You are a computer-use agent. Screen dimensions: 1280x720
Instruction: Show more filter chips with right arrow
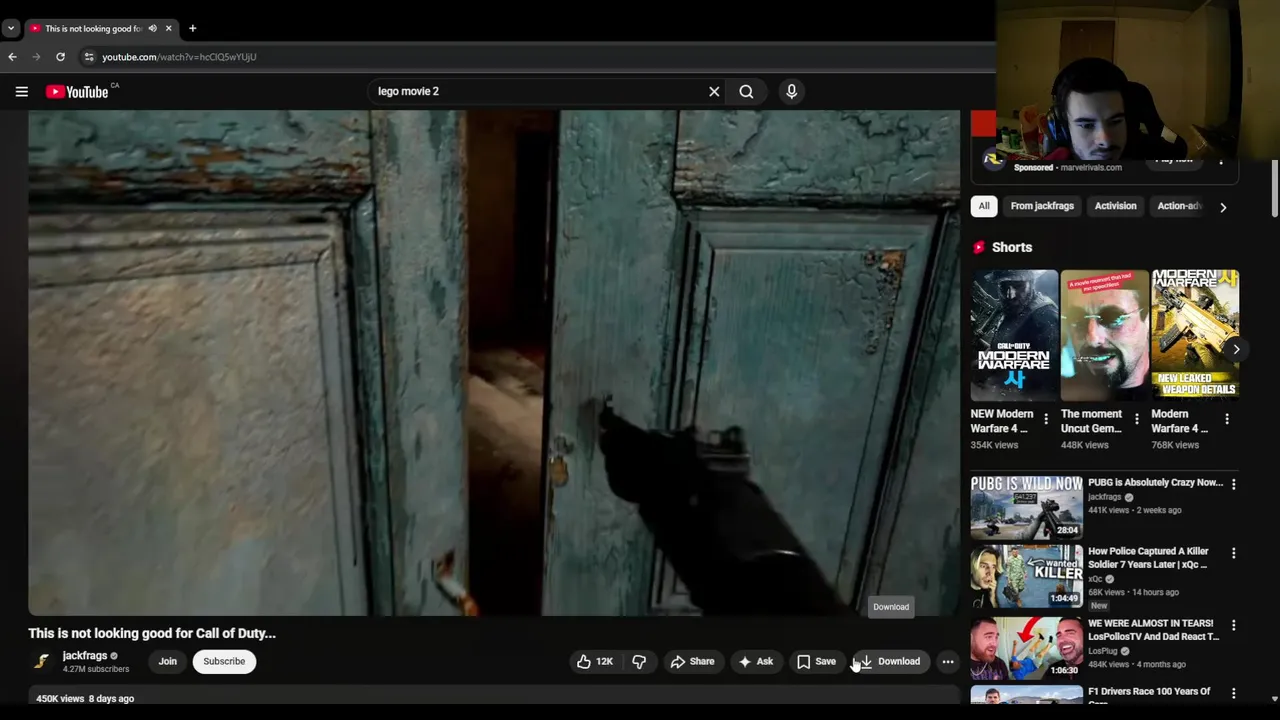pos(1223,207)
